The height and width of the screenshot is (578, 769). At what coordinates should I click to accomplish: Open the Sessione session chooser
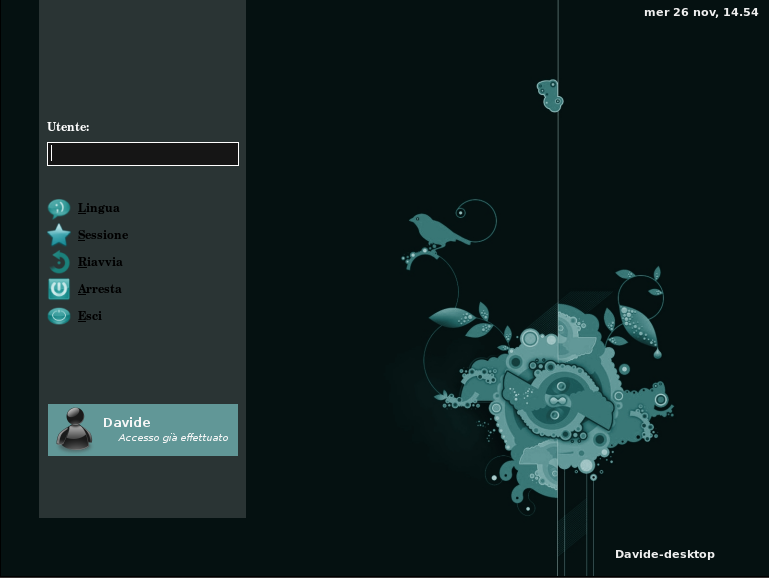click(103, 235)
